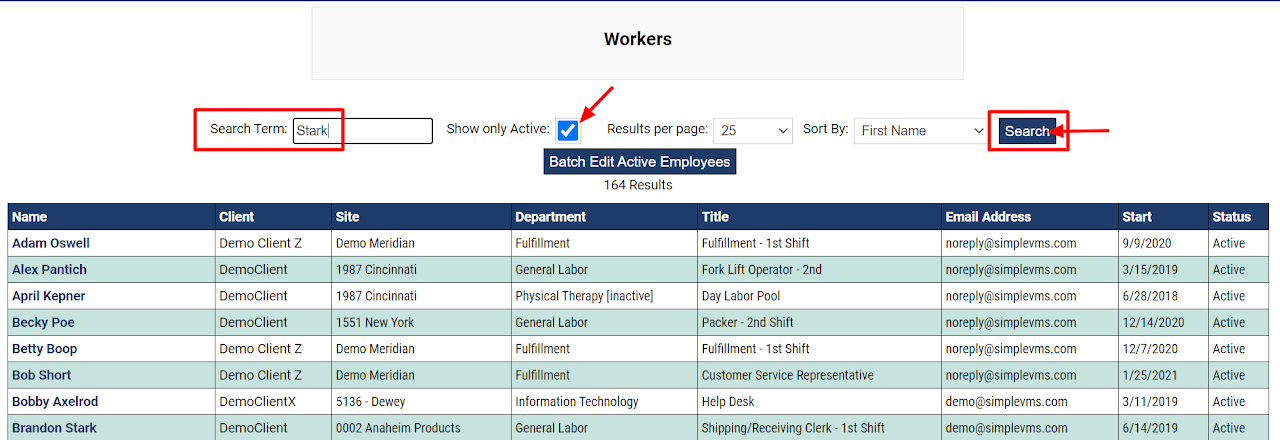Viewport: 1280px width, 440px height.
Task: Click the Client column header
Action: click(237, 217)
